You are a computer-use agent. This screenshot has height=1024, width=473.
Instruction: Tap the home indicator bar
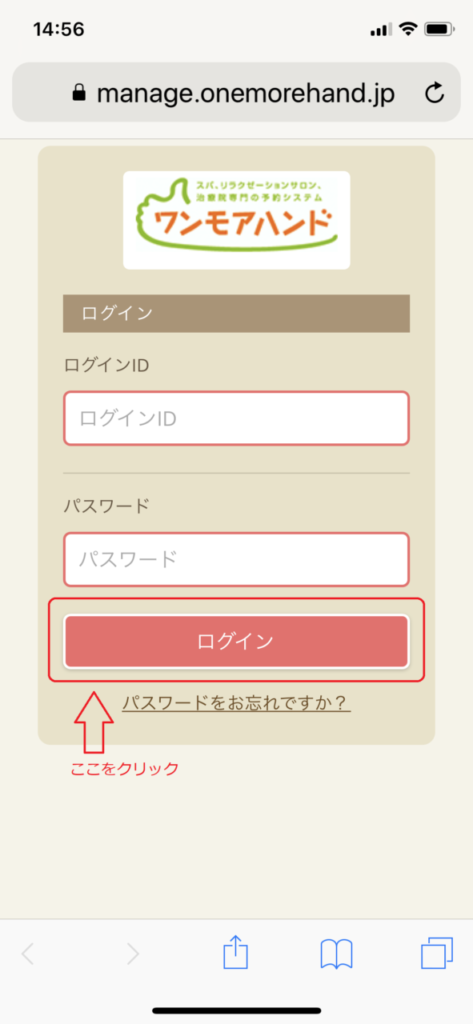tap(236, 1010)
